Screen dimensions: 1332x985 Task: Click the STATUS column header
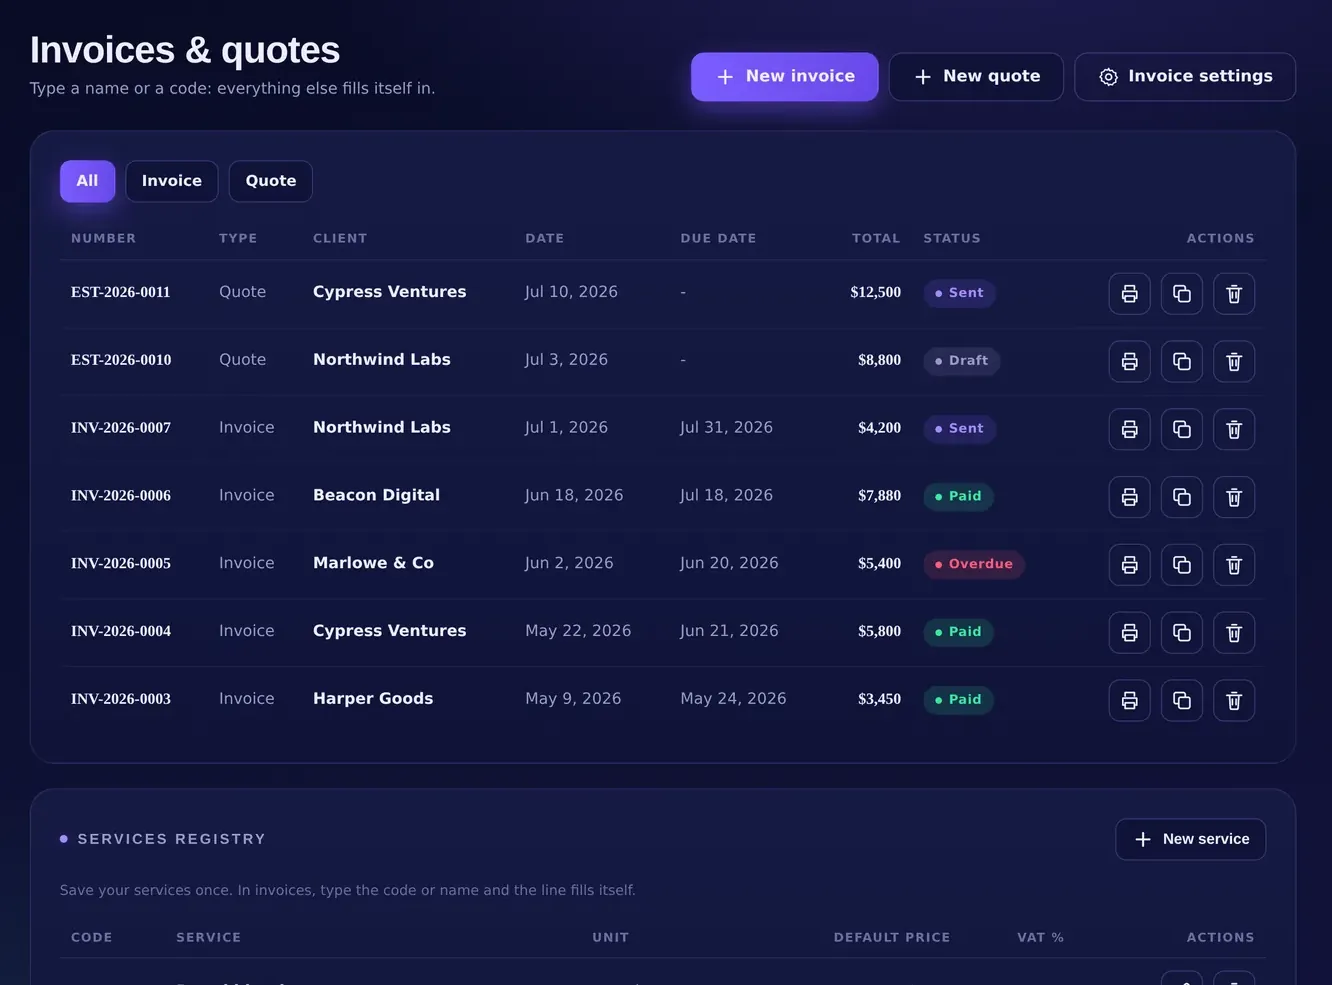click(x=952, y=238)
